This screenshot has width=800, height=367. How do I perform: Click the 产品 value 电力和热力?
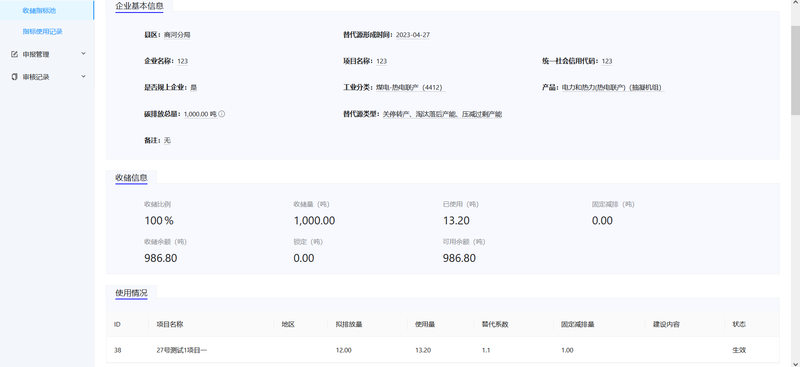tap(612, 88)
